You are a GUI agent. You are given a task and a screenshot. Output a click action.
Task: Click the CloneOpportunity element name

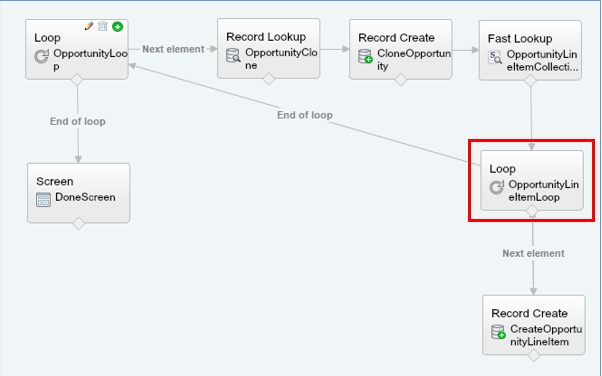[414, 60]
